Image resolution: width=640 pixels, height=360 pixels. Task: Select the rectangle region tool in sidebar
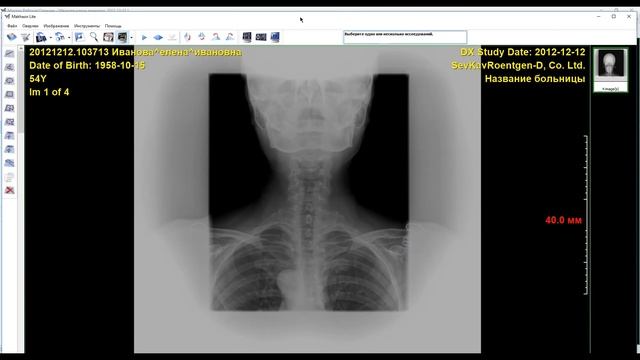pos(9,95)
